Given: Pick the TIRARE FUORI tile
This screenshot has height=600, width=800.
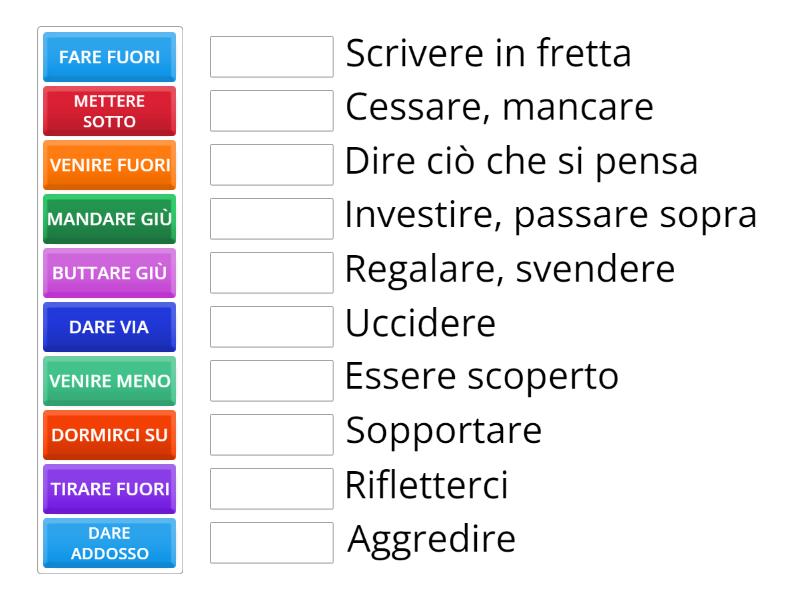Looking at the screenshot, I should point(110,489).
